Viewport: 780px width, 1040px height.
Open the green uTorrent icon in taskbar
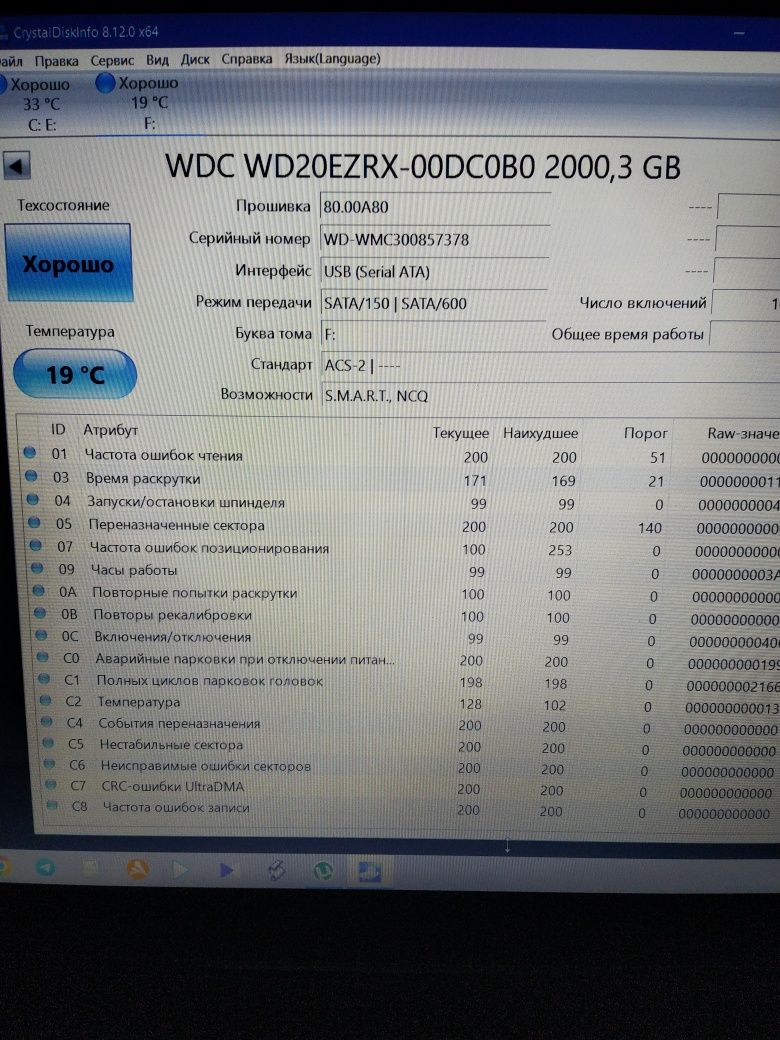(x=323, y=871)
